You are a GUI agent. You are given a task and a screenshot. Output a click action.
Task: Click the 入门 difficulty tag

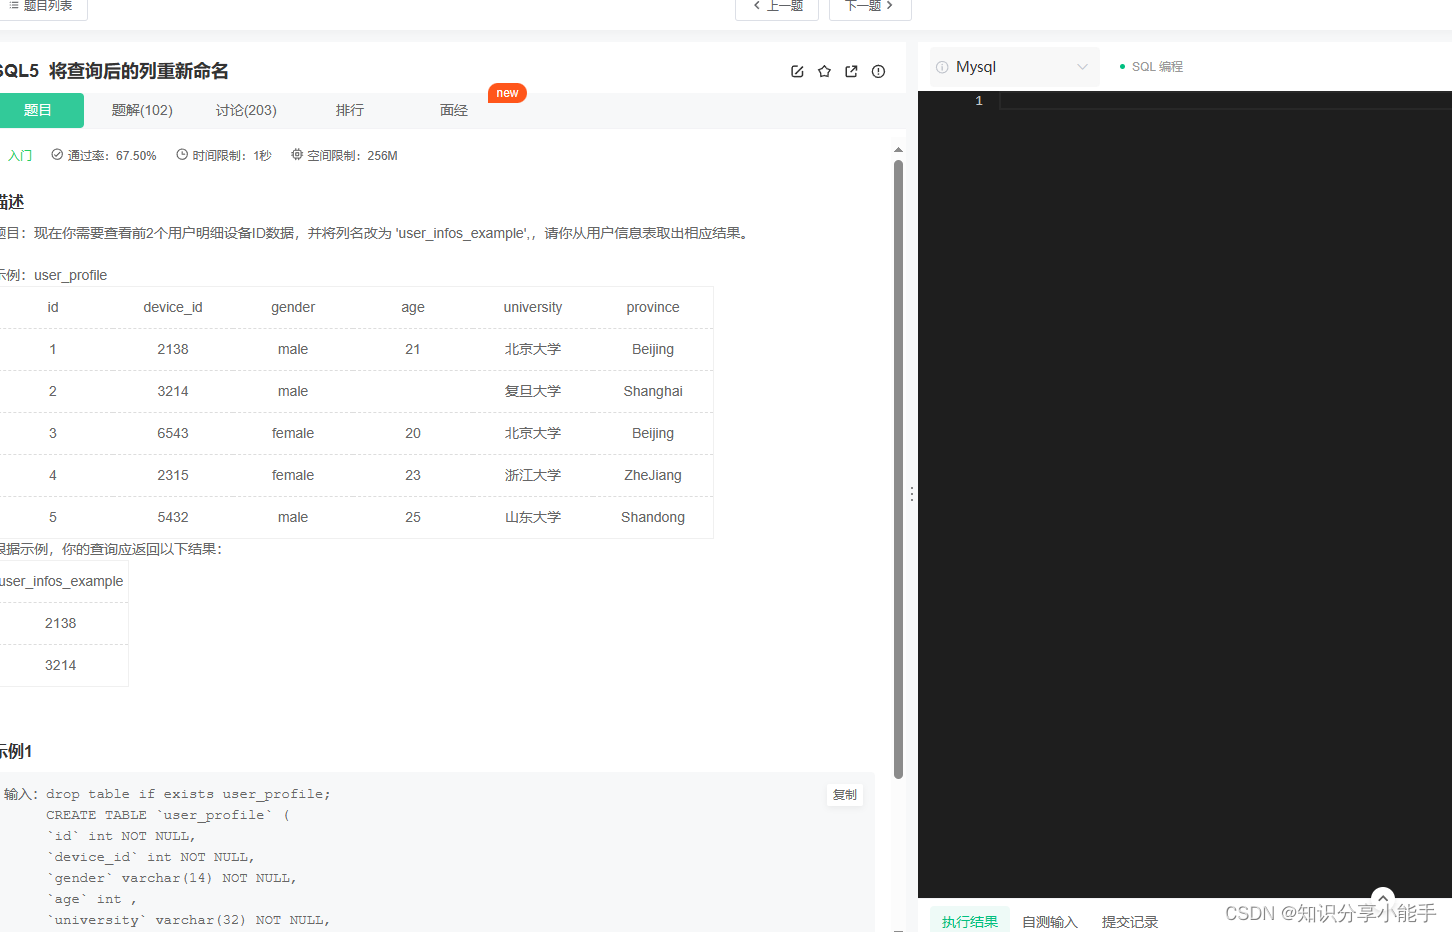(x=20, y=156)
